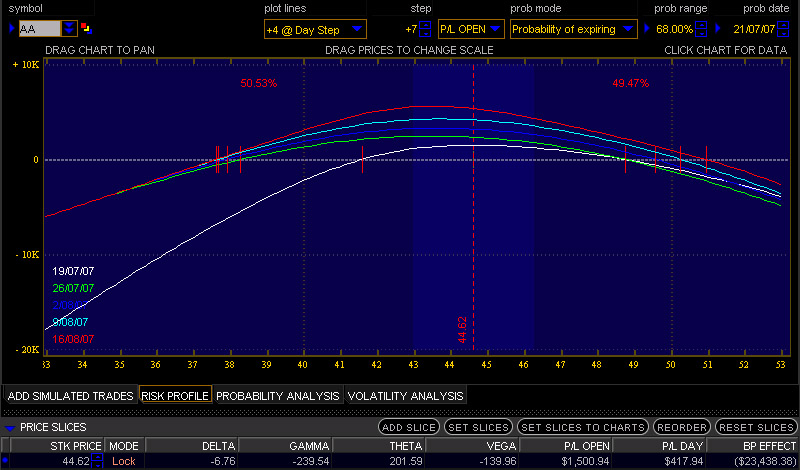Click the 9/08/07 cyan legend date

tap(70, 322)
